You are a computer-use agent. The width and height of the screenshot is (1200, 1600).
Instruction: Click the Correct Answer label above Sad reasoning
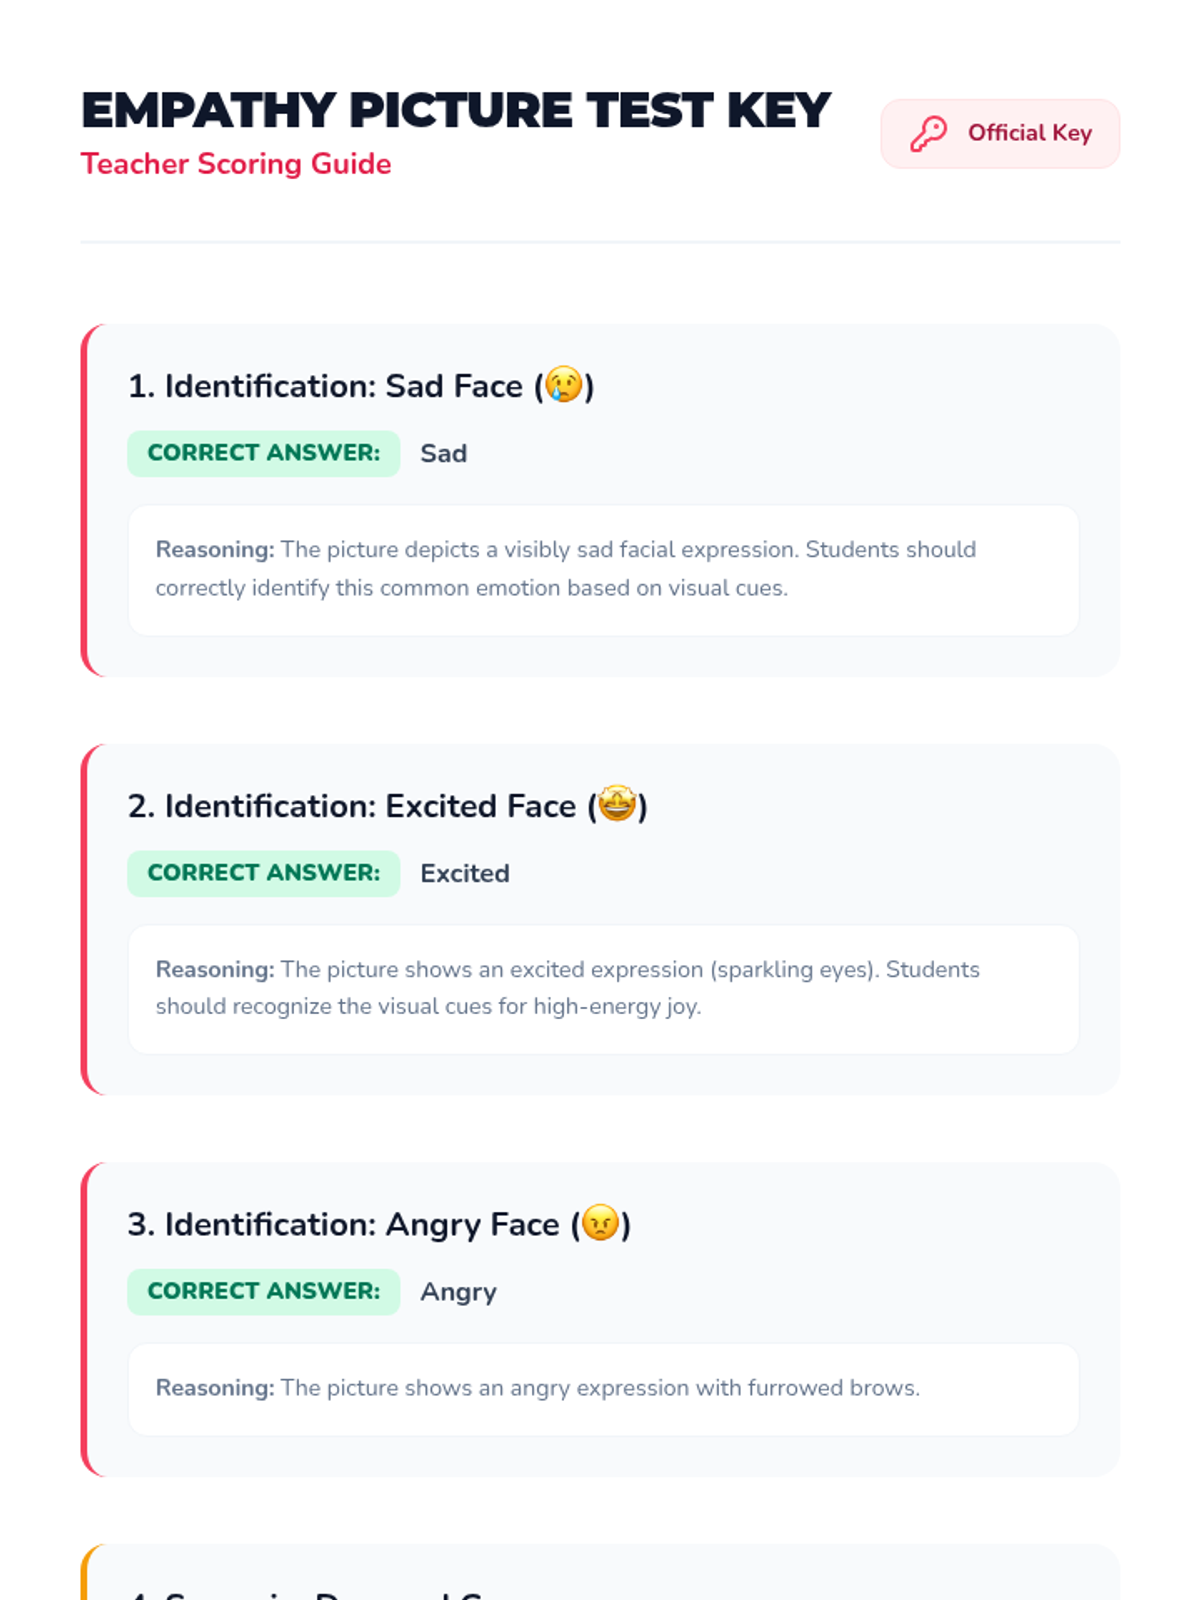coord(264,453)
